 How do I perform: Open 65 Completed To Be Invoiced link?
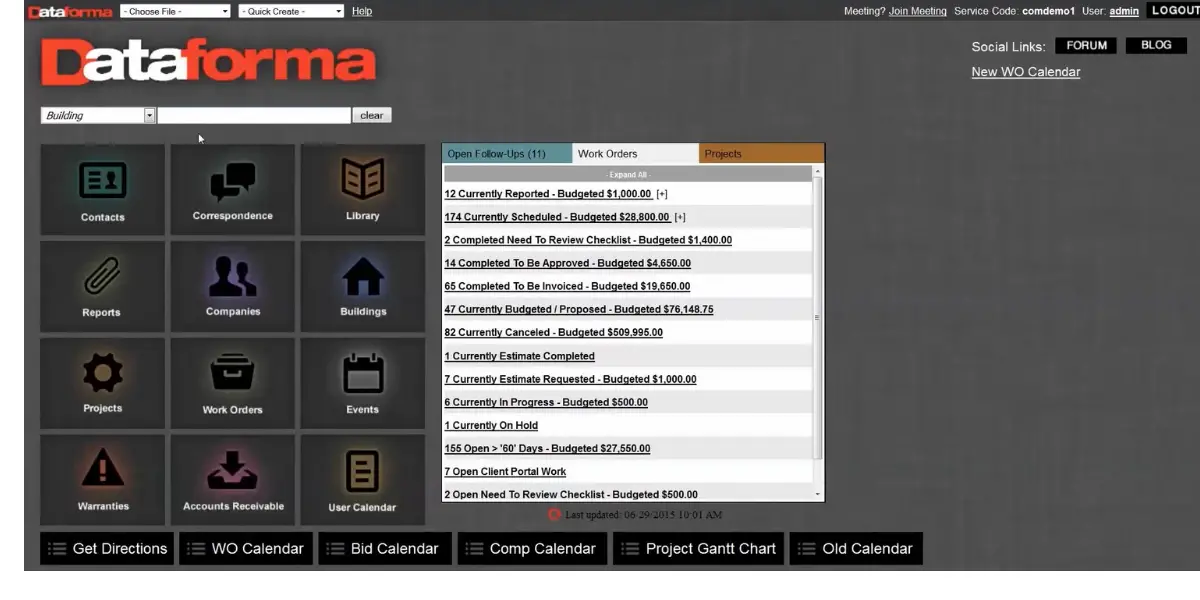coord(567,286)
